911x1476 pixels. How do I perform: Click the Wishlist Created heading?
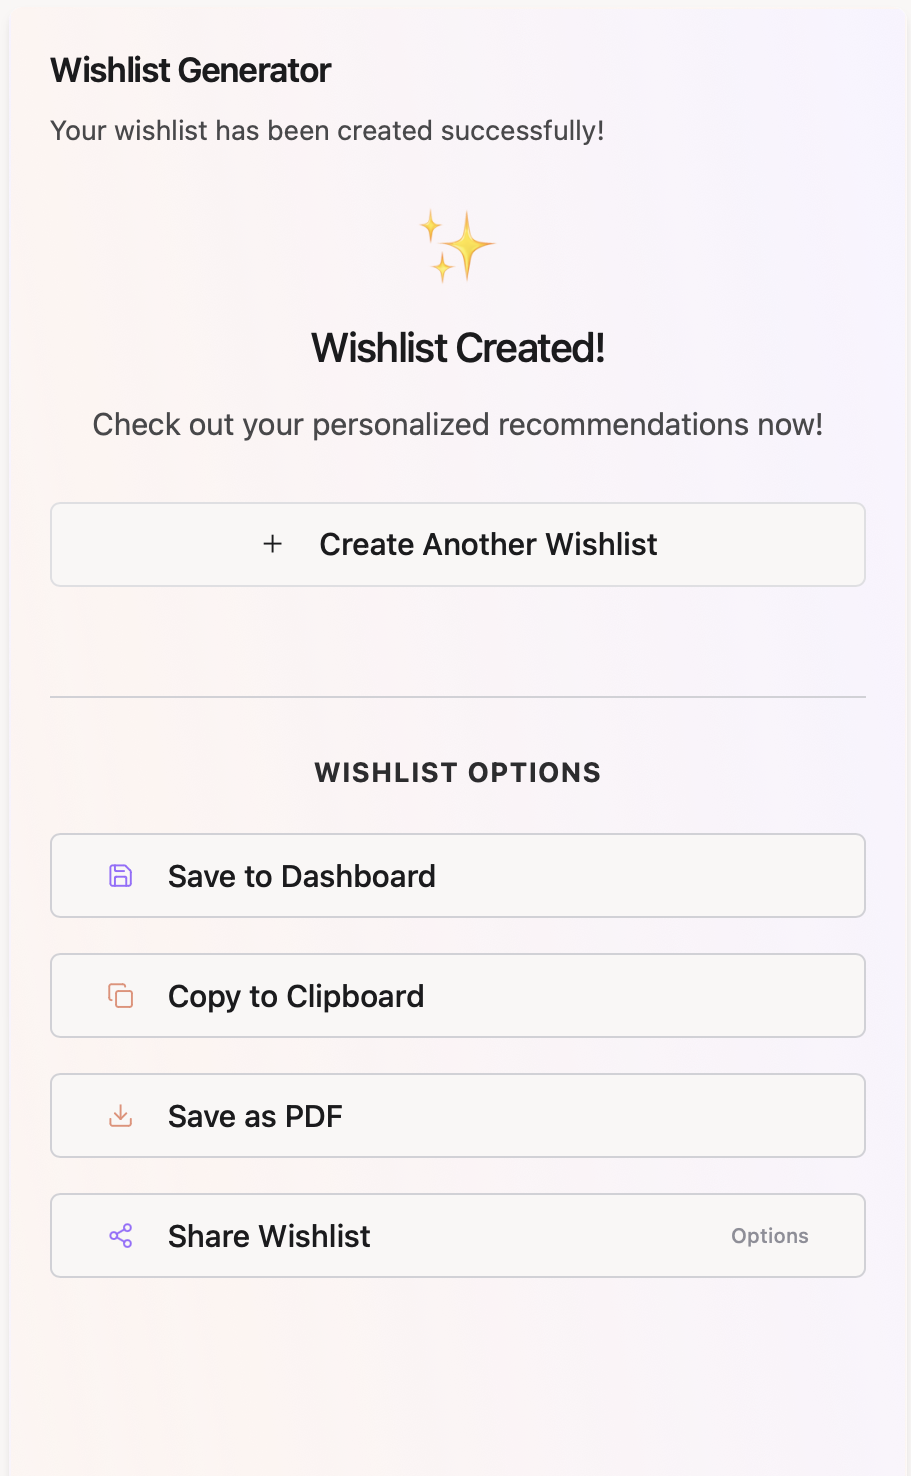tap(457, 348)
